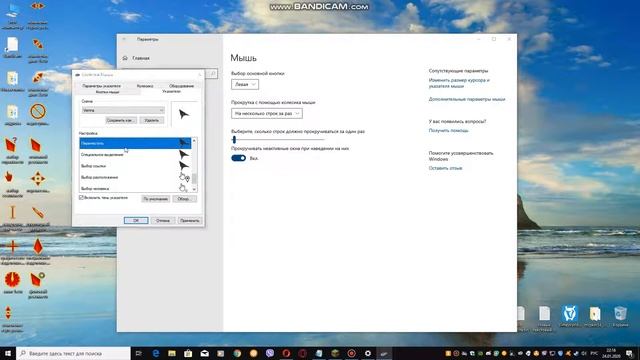Viewport: 640px width, 360px height.
Task: Click the pointer list scrollbar up arrow
Action: (x=194, y=141)
